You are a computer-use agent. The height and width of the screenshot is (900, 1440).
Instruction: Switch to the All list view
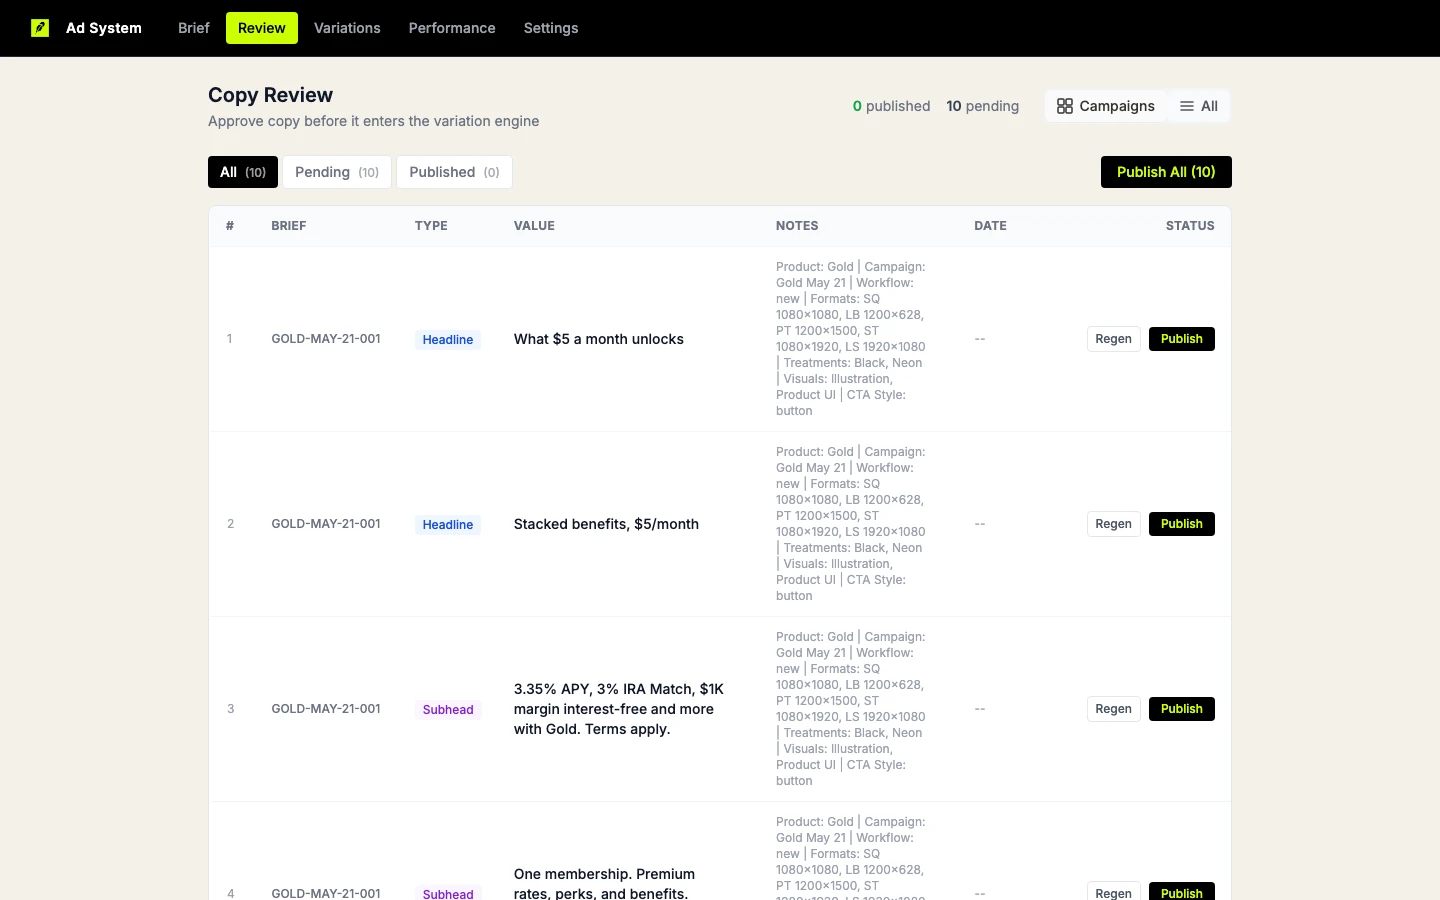tap(1198, 106)
